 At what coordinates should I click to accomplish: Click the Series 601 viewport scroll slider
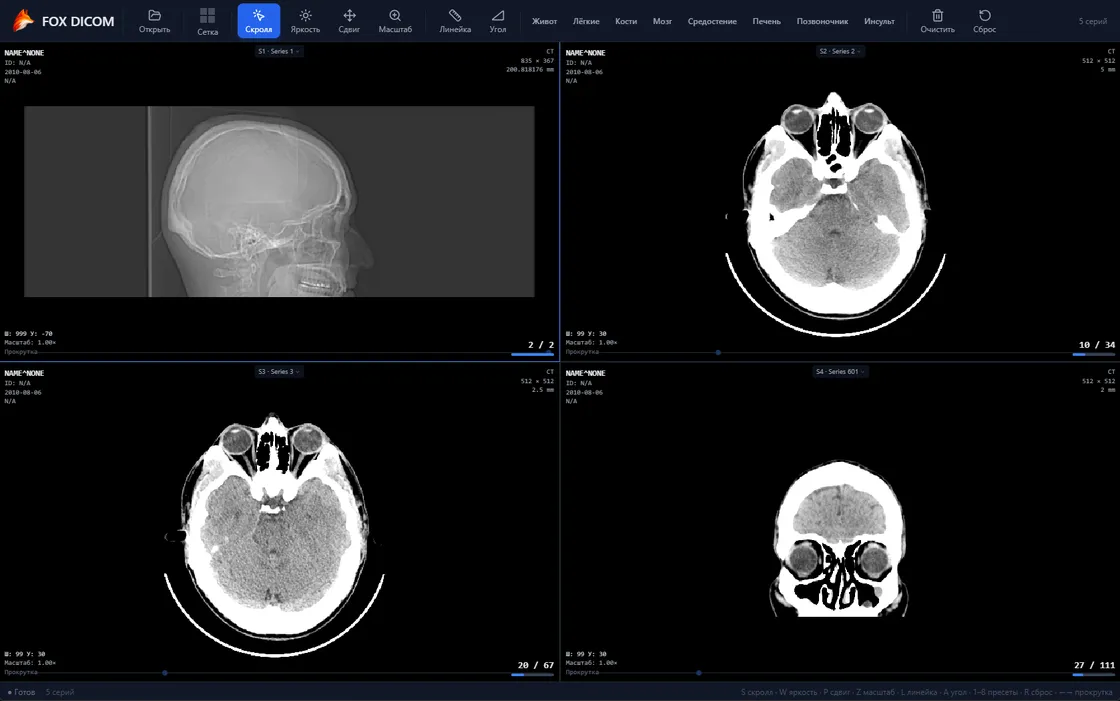click(x=699, y=672)
